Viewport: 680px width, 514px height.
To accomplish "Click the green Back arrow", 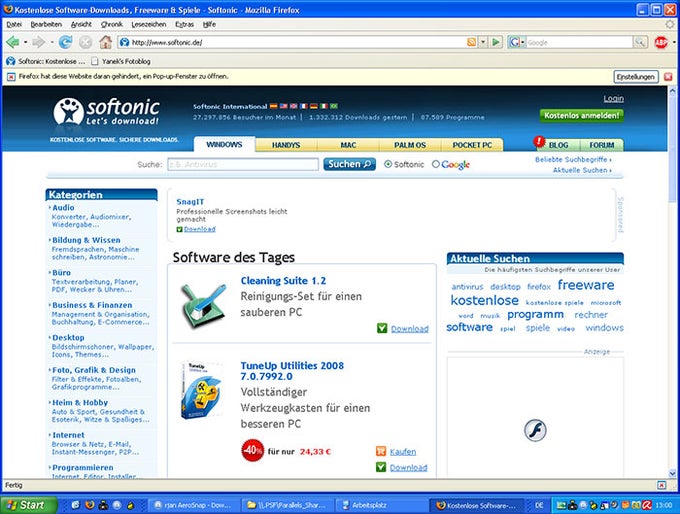I will pyautogui.click(x=13, y=42).
